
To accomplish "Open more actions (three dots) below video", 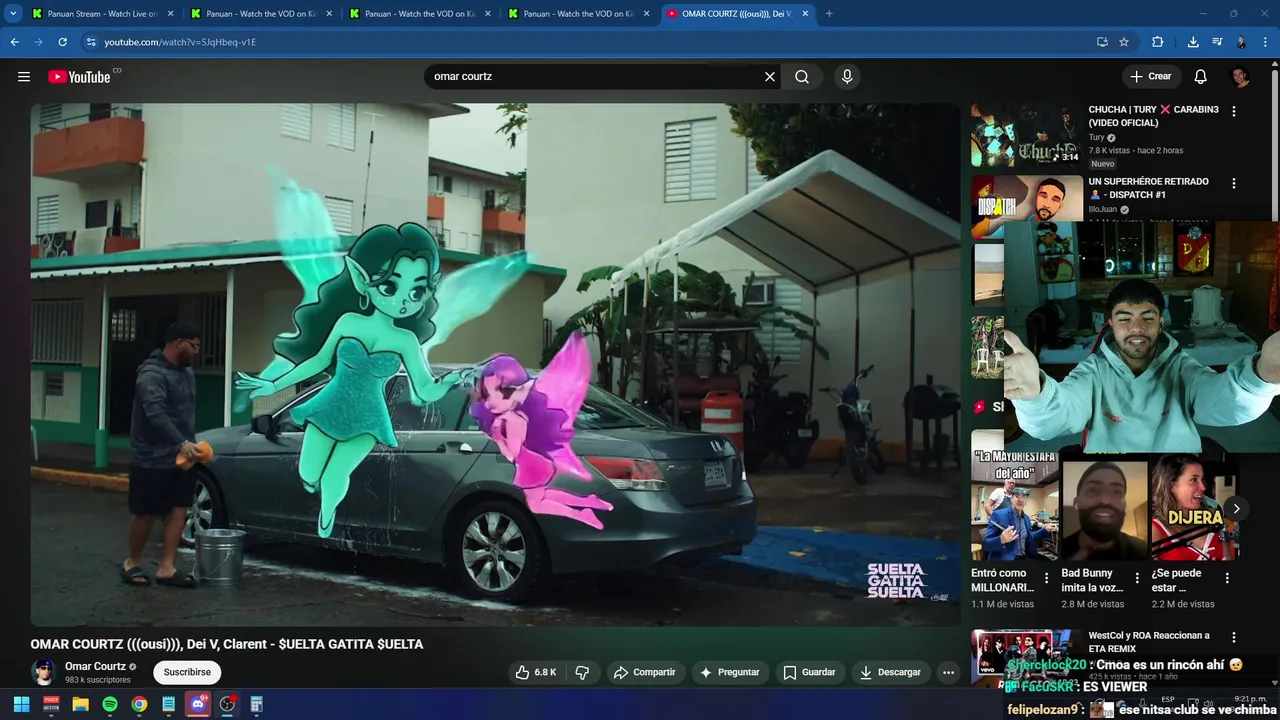I will tap(948, 672).
